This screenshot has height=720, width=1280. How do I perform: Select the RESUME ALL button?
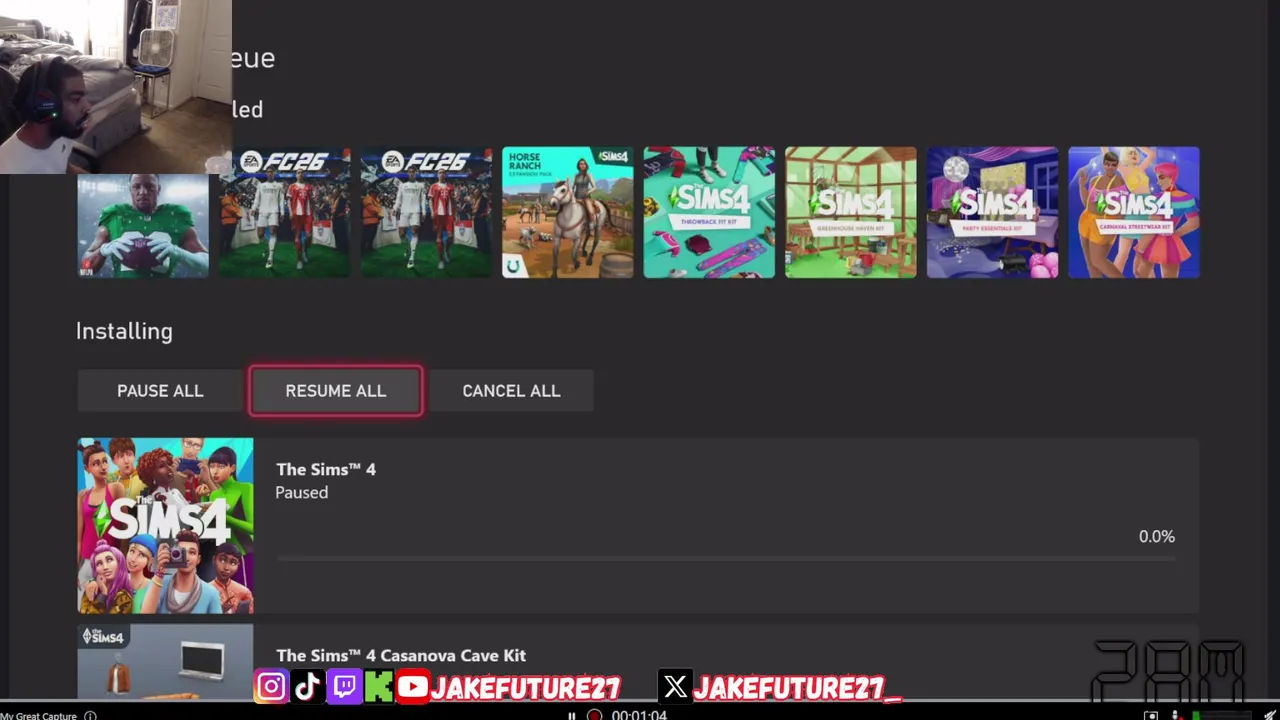point(335,391)
